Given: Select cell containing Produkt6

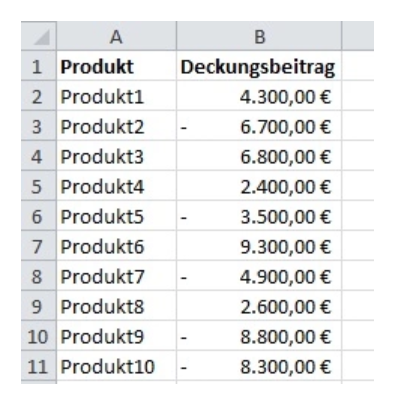Looking at the screenshot, I should pos(116,246).
